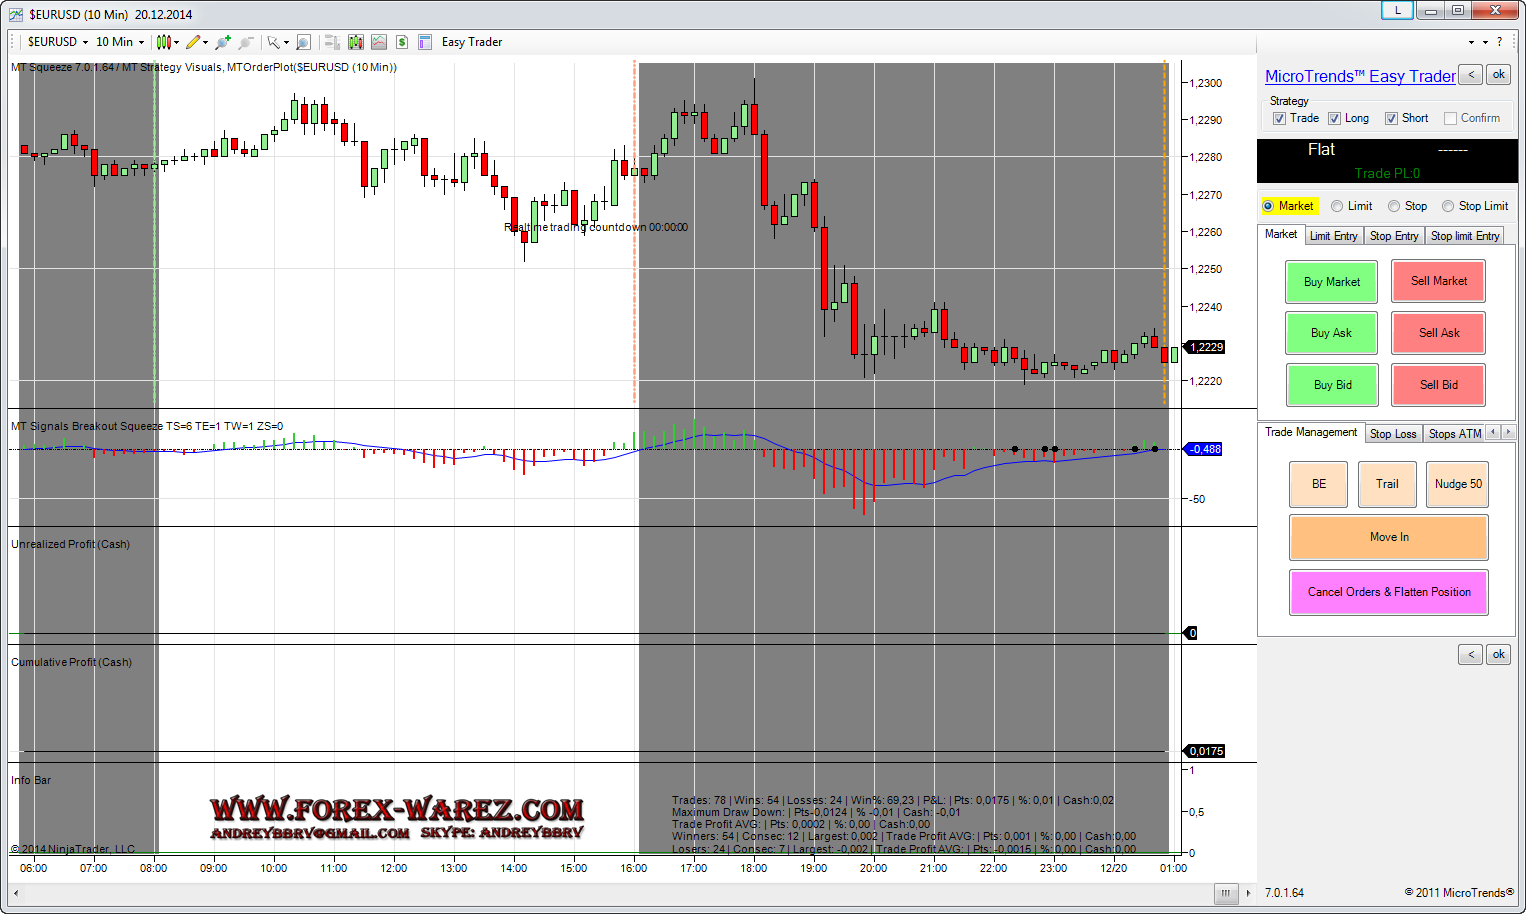This screenshot has height=914, width=1526.
Task: Open the pencil drawing tools icon
Action: [193, 42]
